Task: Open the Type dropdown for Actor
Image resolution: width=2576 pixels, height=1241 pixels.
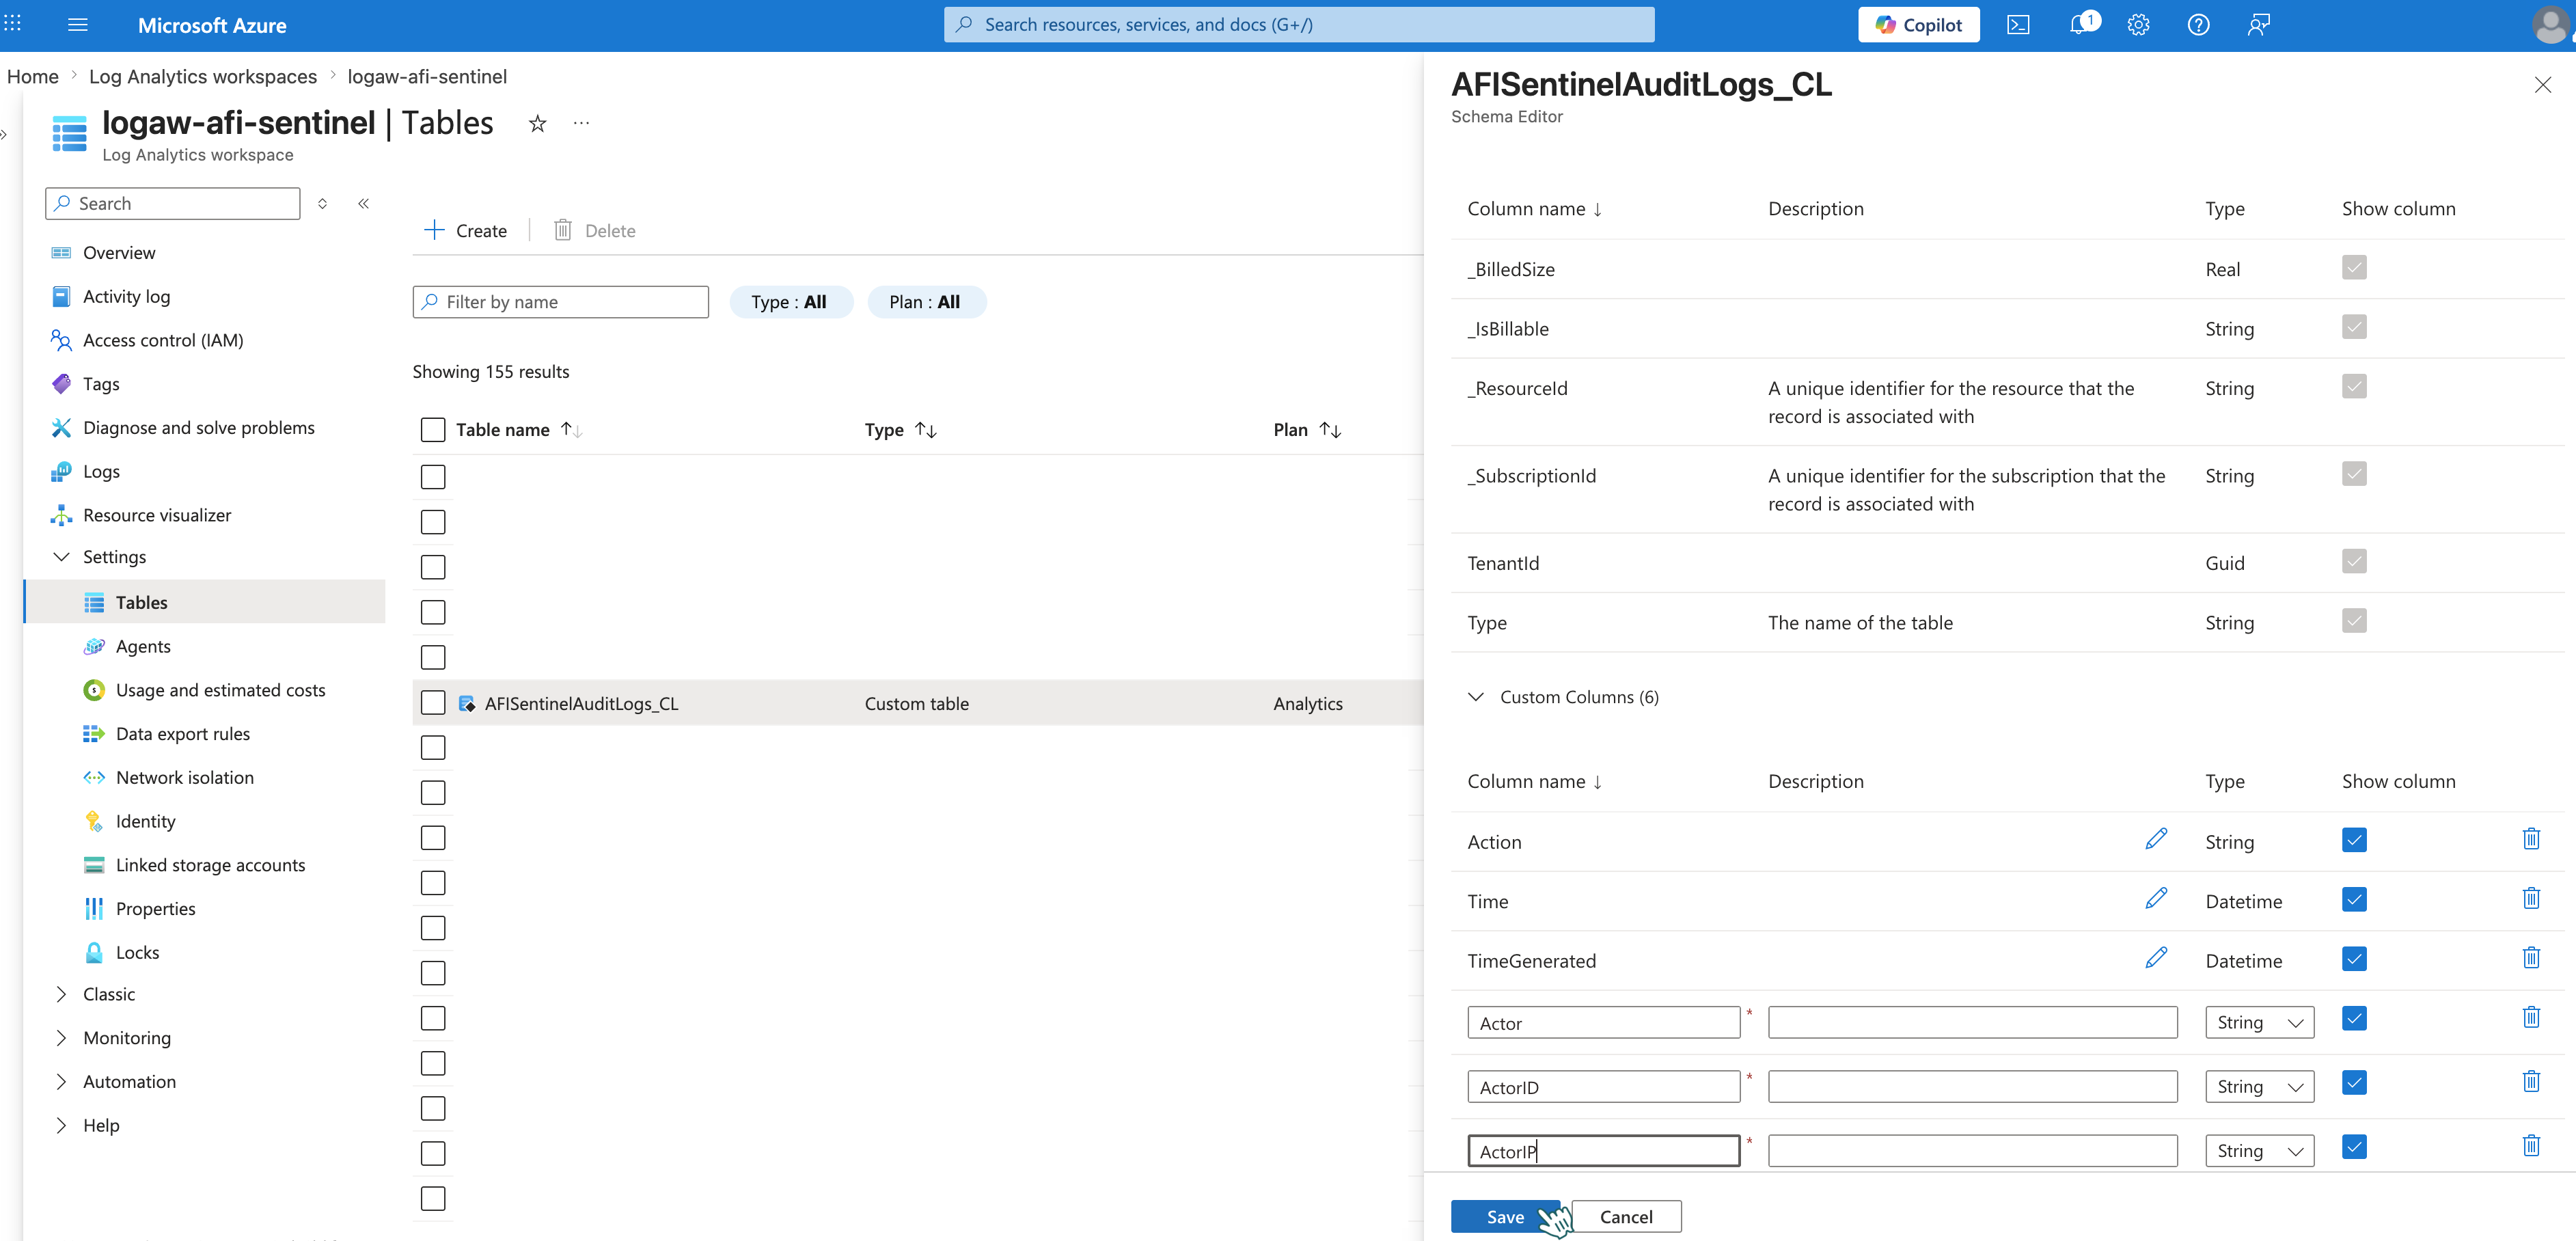Action: pyautogui.click(x=2259, y=1022)
